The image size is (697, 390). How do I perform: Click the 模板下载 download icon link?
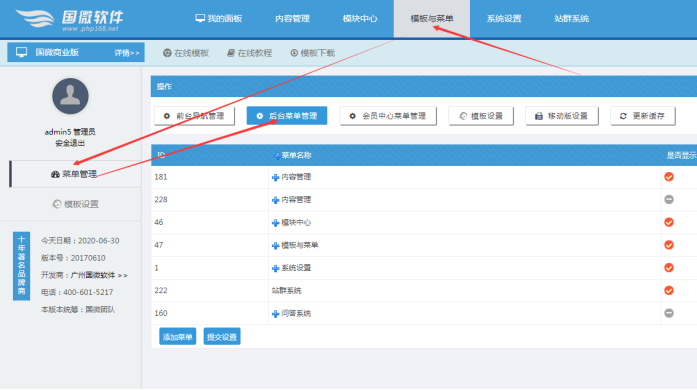pos(312,53)
